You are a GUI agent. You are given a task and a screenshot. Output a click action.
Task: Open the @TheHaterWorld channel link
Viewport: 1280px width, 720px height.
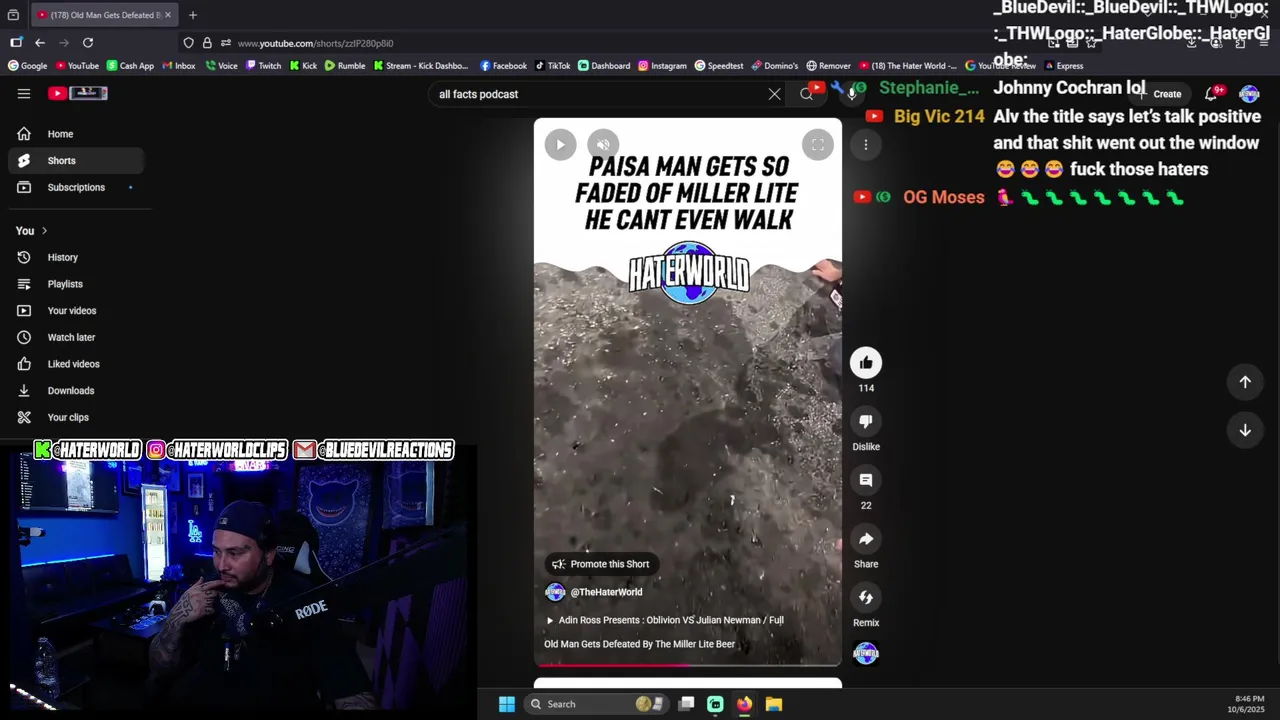pos(606,592)
